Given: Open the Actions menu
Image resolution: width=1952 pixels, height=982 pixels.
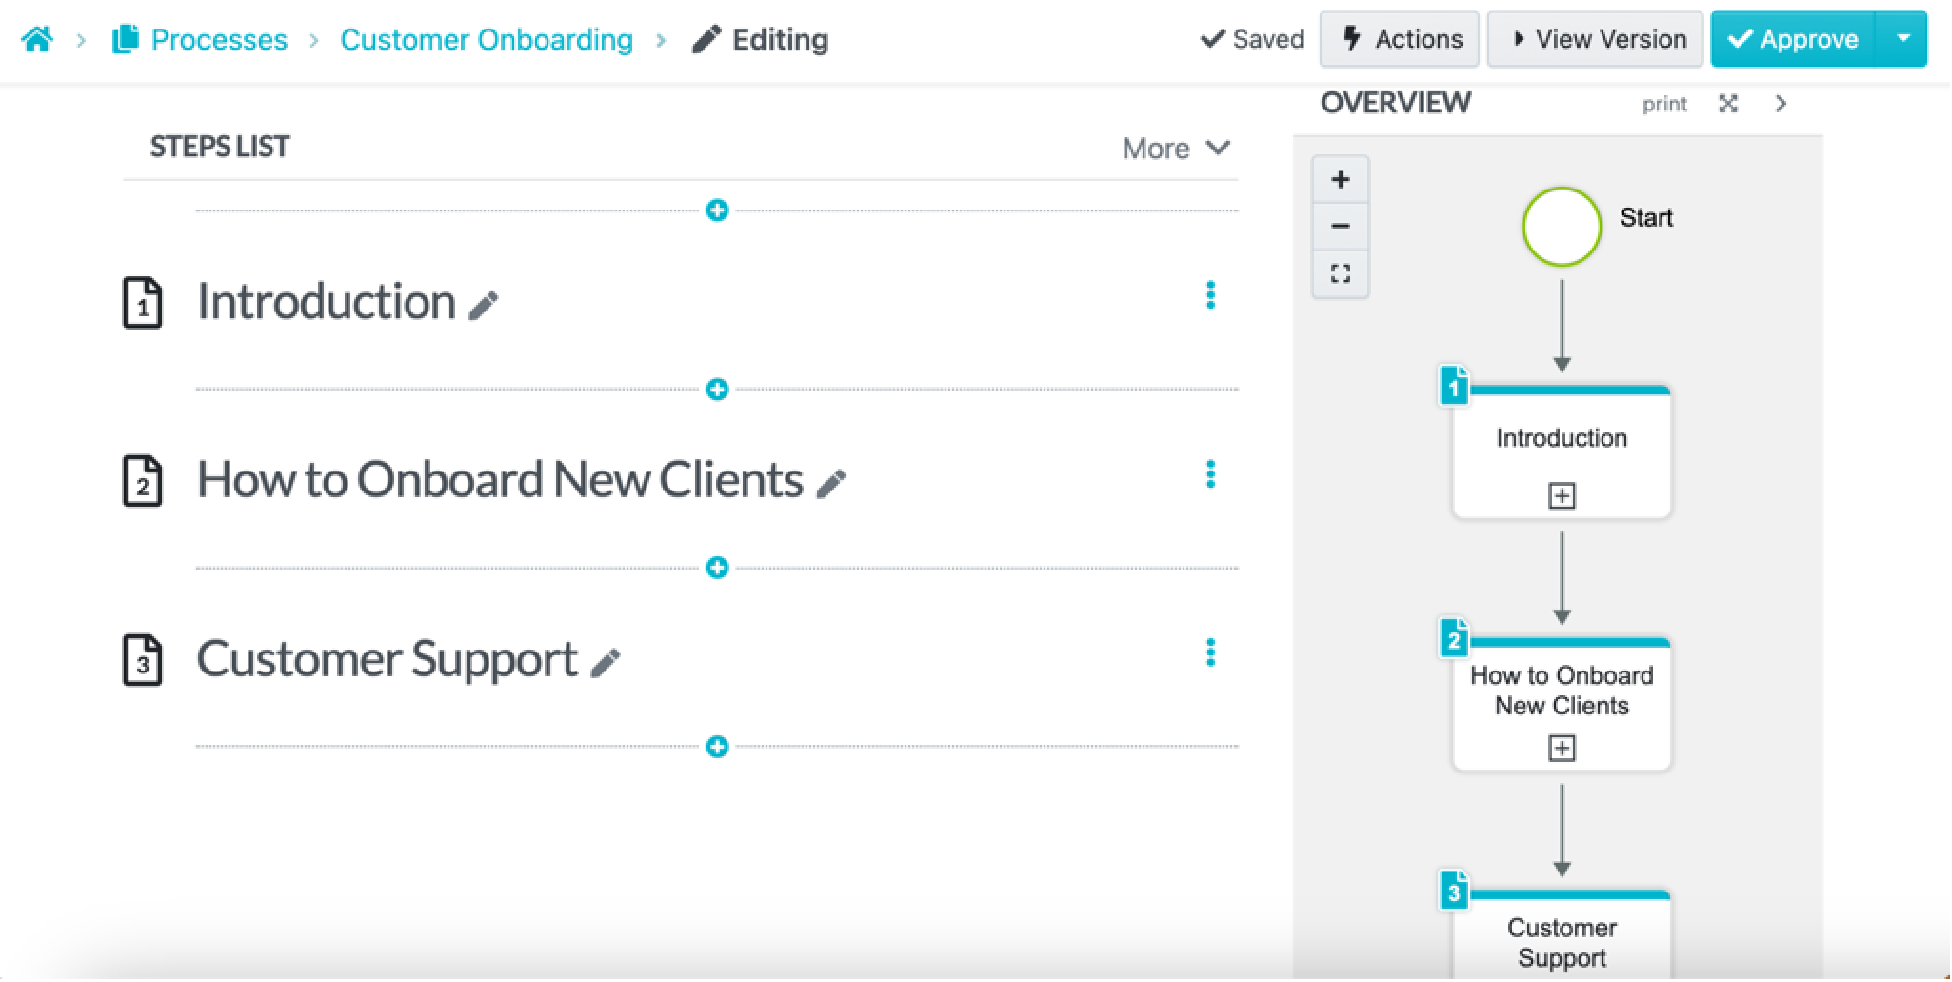Looking at the screenshot, I should 1399,39.
